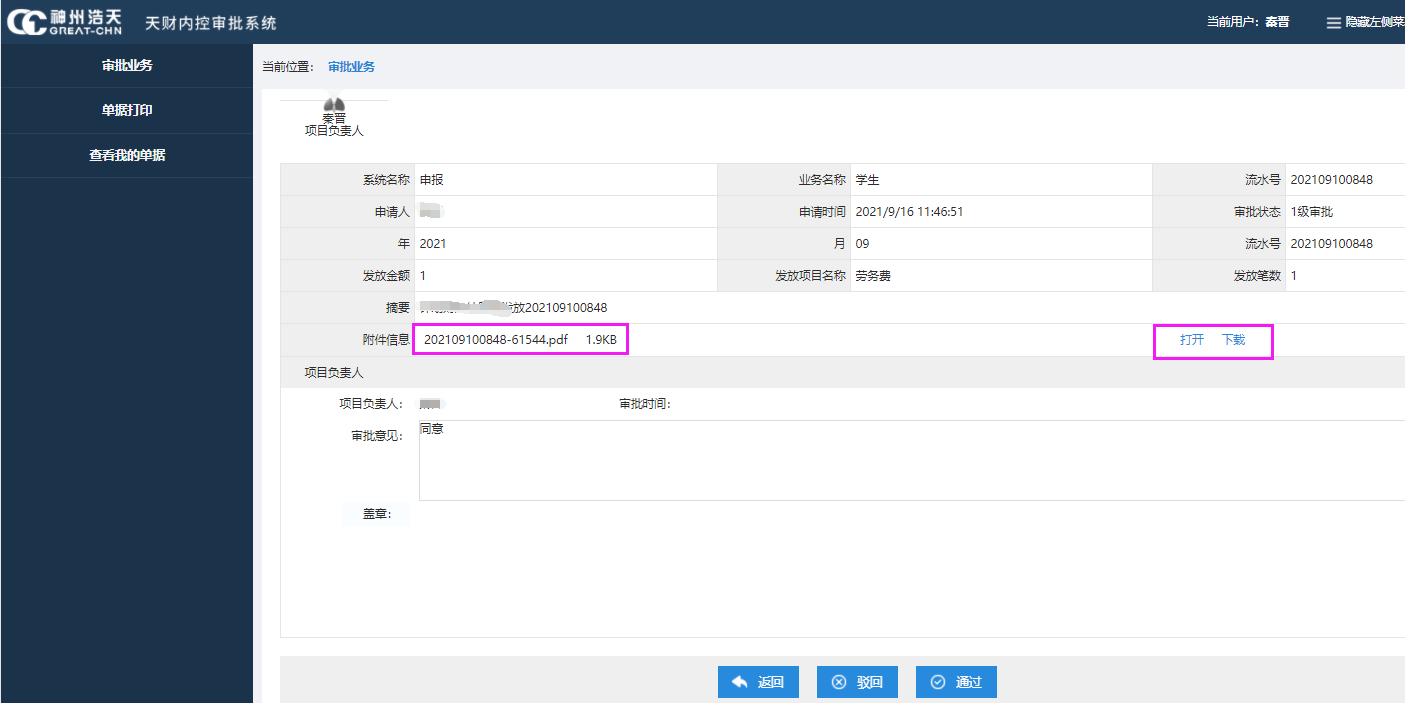Open the 审批业务 sidebar menu
The width and height of the screenshot is (1405, 703).
127,65
